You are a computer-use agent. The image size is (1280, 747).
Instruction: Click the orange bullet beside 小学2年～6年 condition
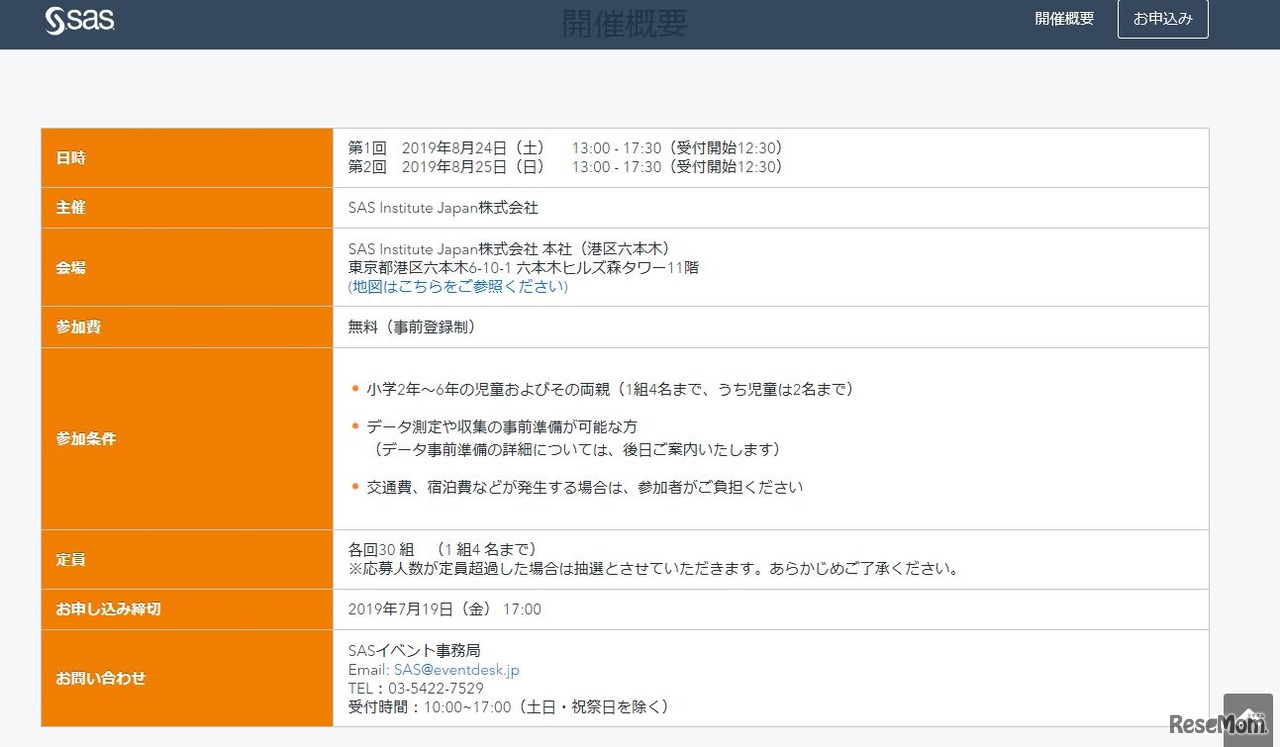click(353, 389)
